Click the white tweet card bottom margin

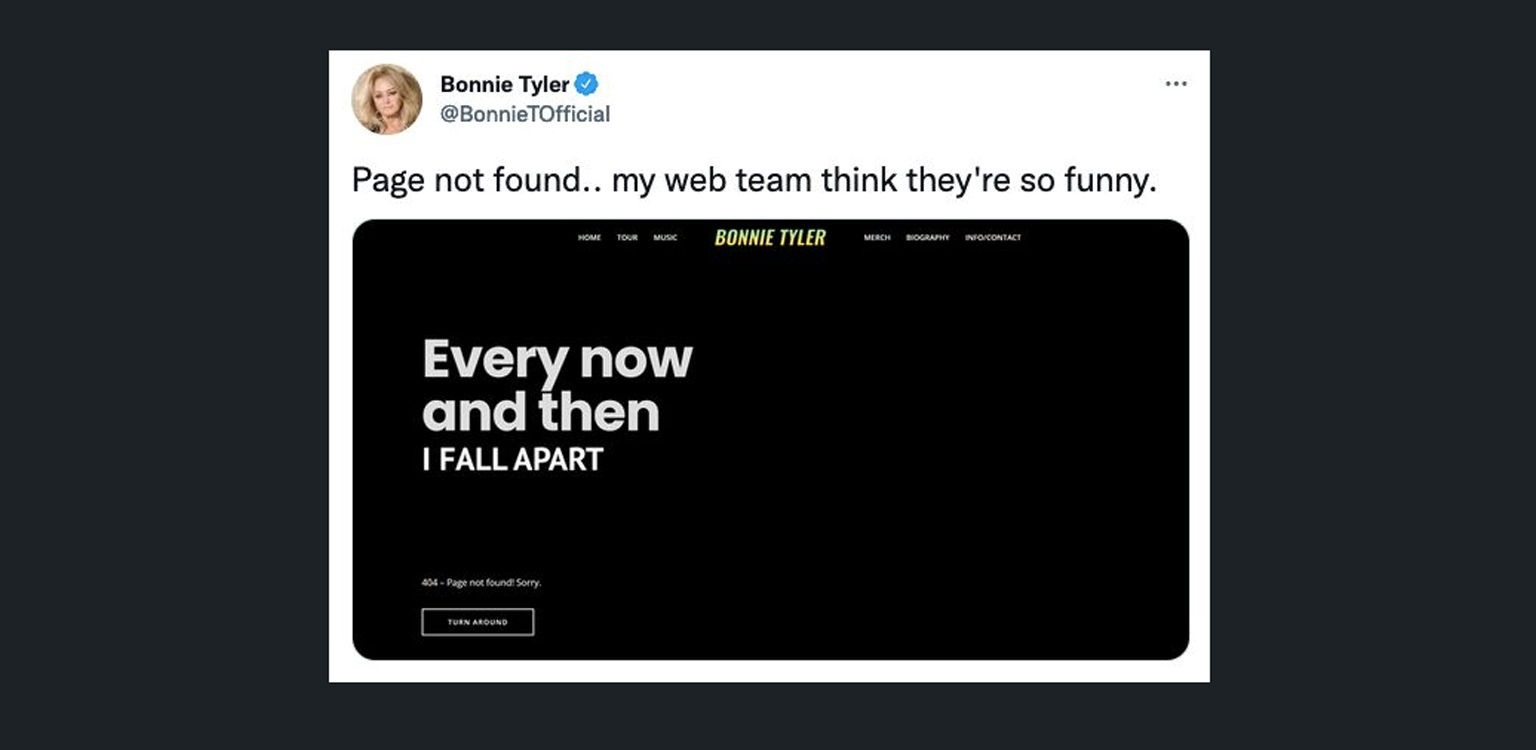[769, 671]
